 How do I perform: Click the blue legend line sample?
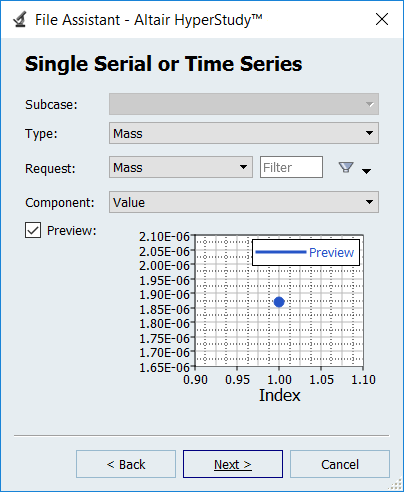pyautogui.click(x=281, y=252)
